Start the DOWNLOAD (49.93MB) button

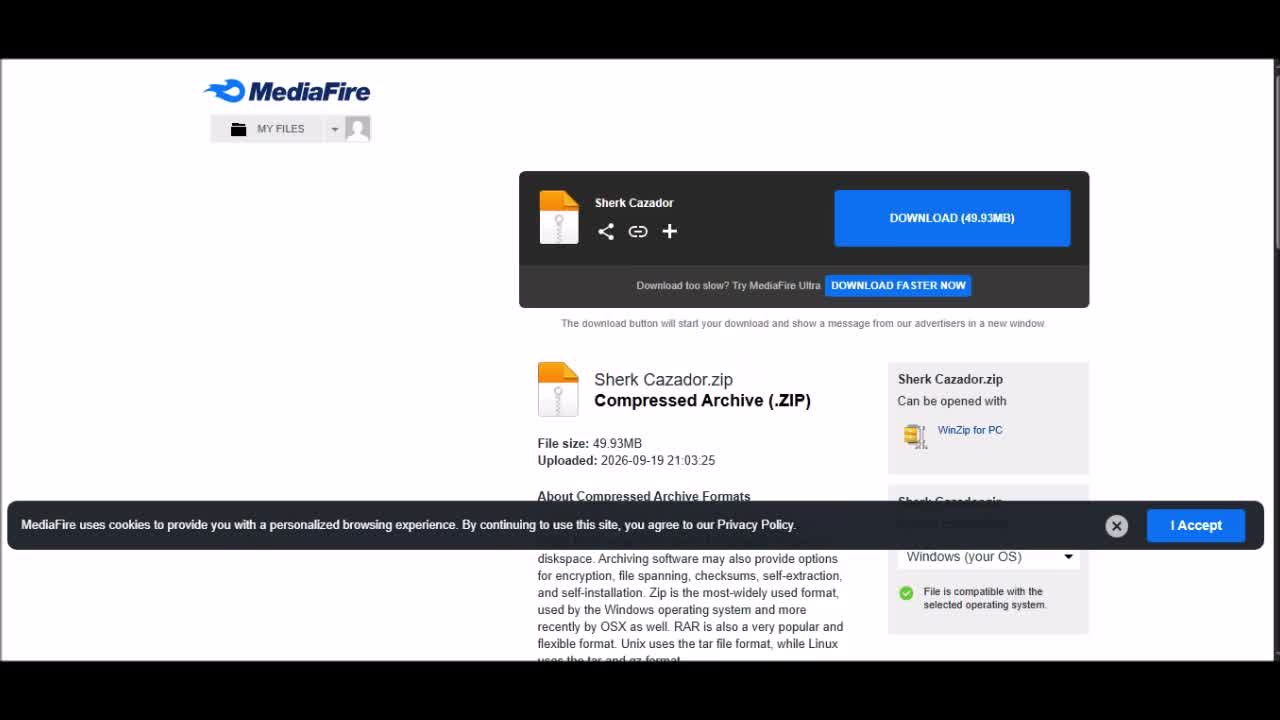(x=952, y=218)
